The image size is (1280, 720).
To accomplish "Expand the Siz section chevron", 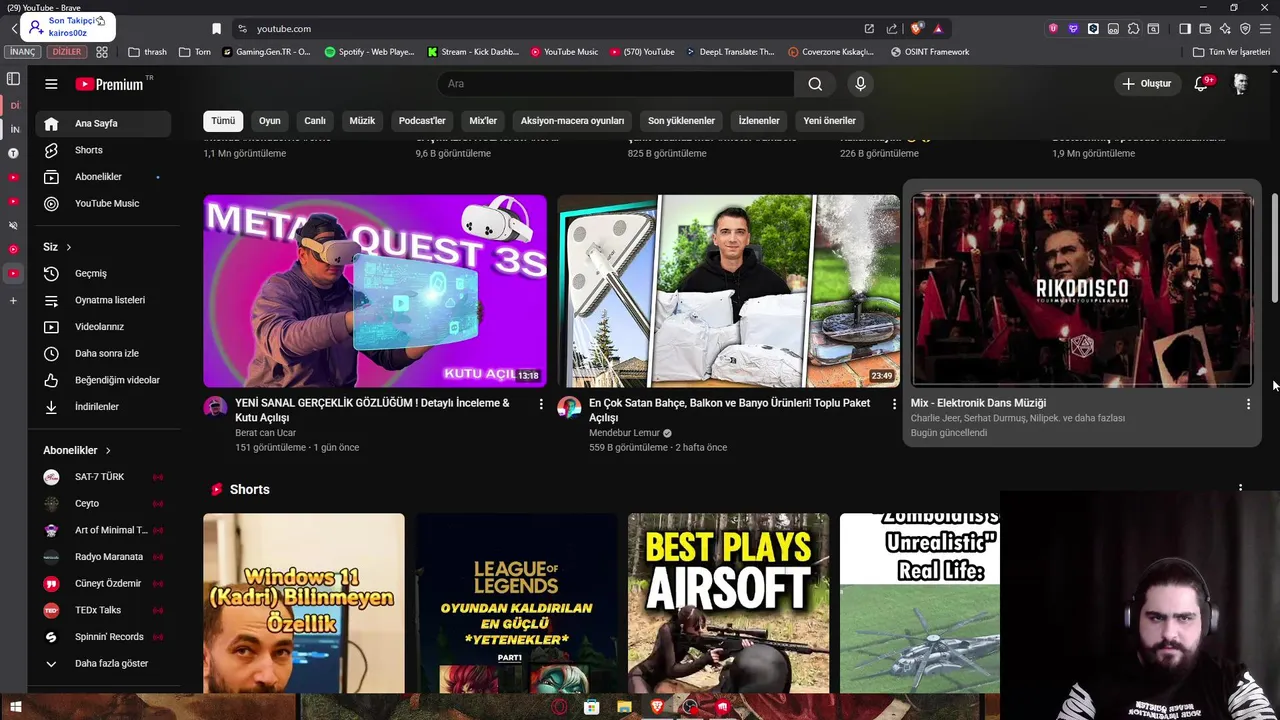I will [x=68, y=247].
